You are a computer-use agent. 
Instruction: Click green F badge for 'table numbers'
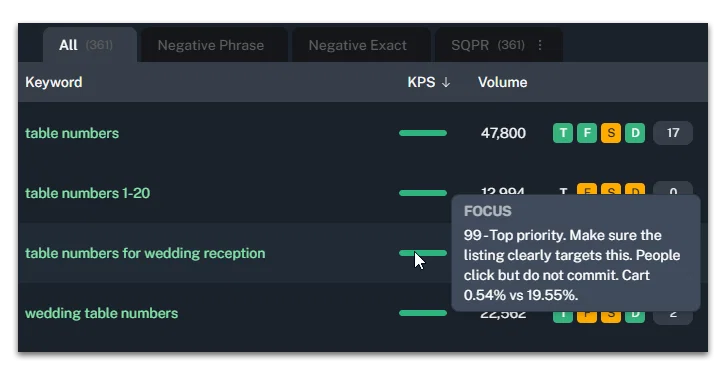pyautogui.click(x=587, y=133)
